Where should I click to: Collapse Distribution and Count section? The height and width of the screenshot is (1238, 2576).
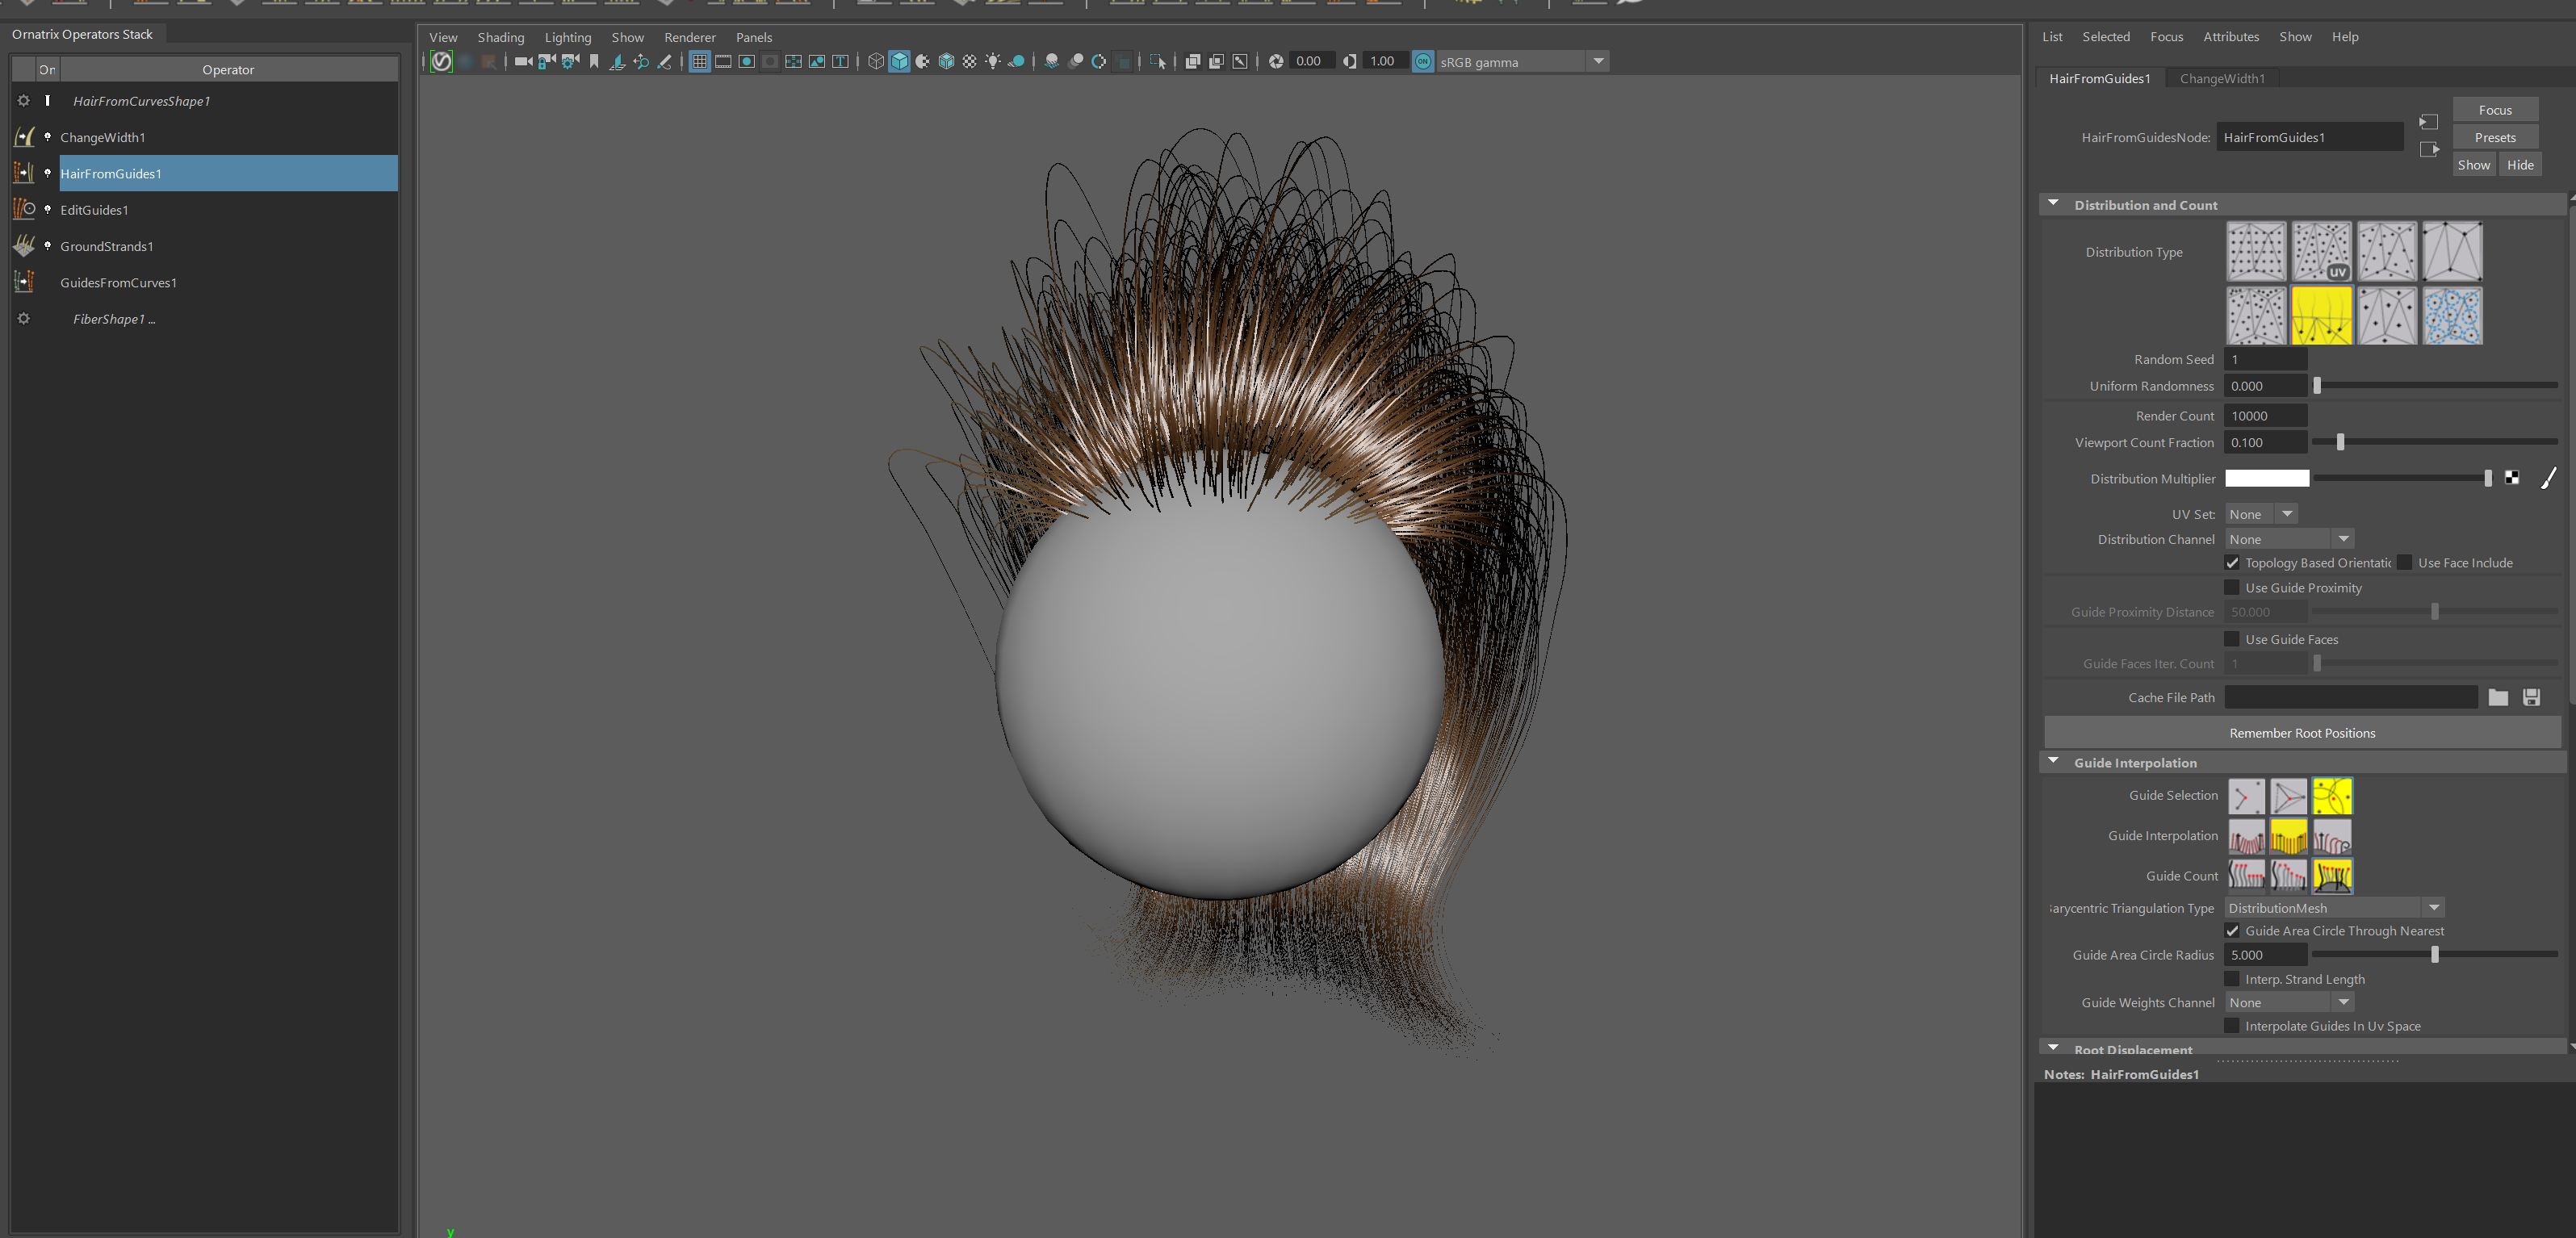2053,204
